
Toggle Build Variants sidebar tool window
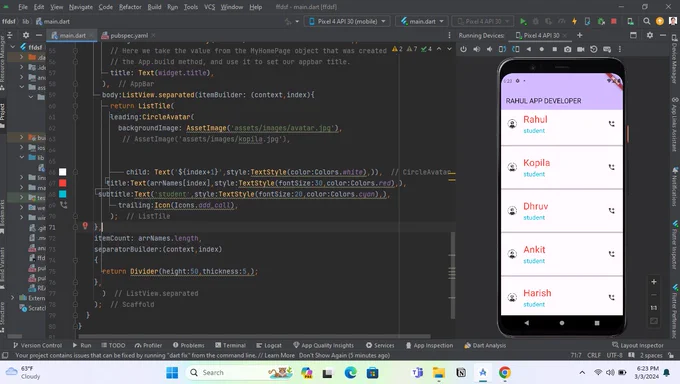[3, 268]
